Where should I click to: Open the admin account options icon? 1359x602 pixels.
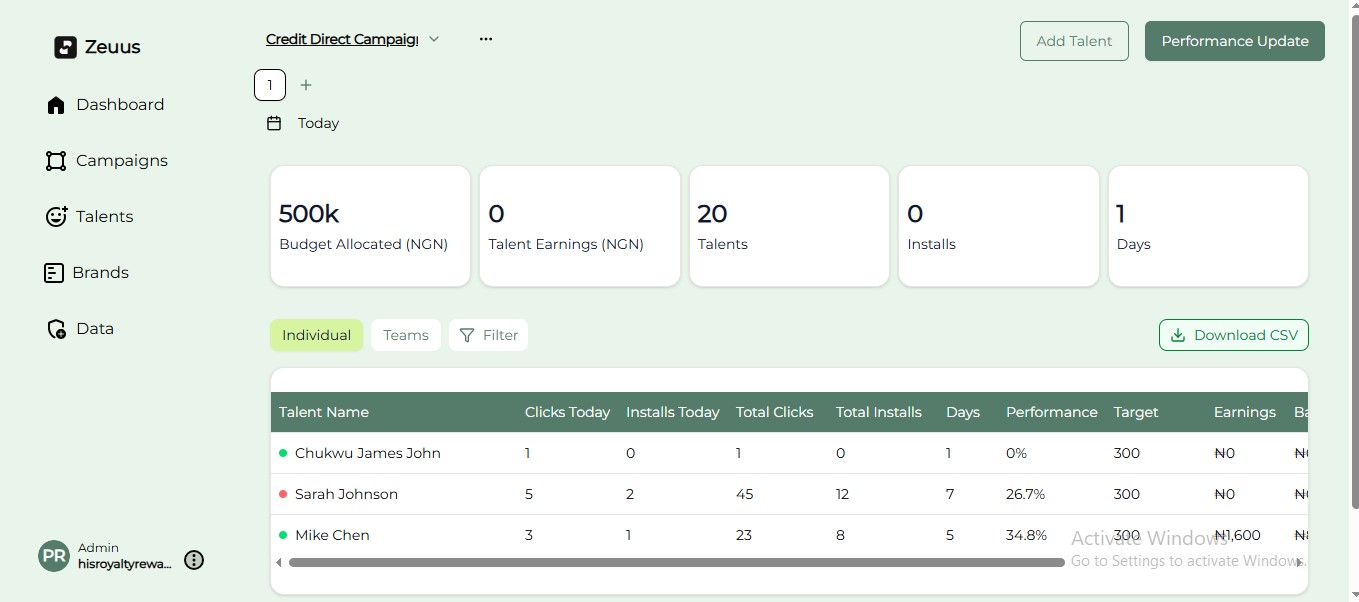(x=194, y=560)
